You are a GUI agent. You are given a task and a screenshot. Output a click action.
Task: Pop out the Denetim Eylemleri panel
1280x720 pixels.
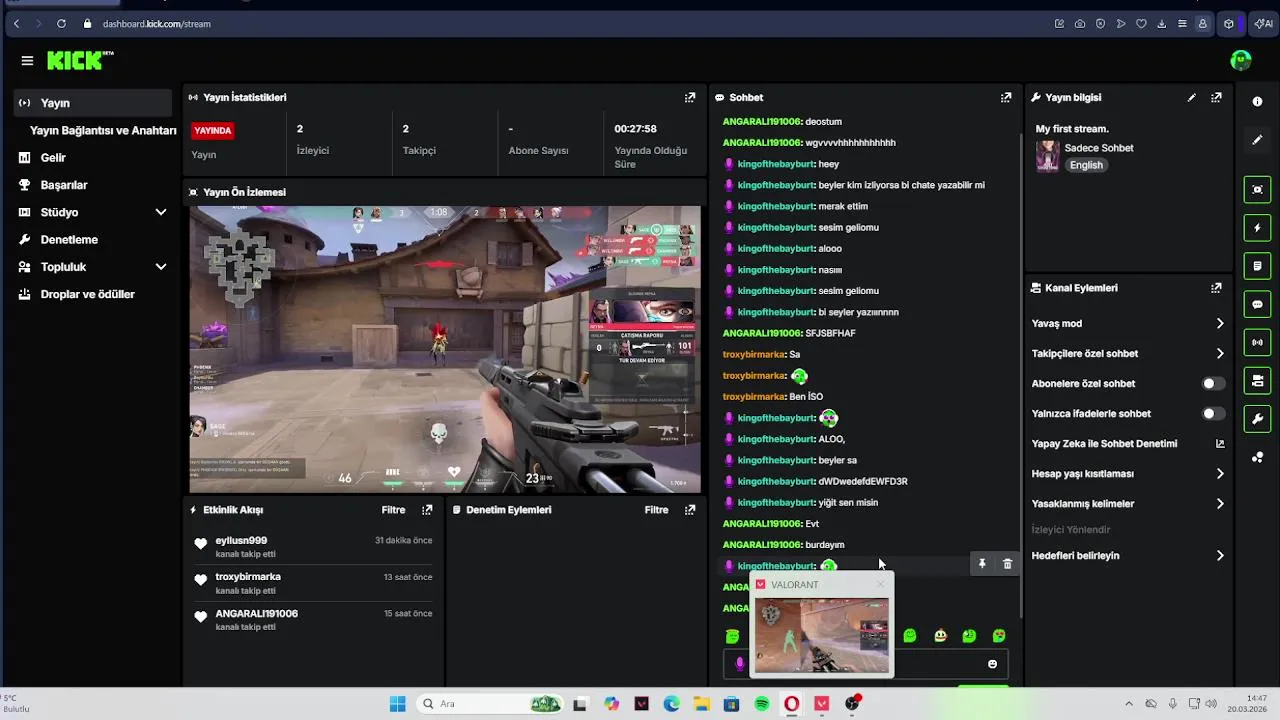[x=690, y=510]
